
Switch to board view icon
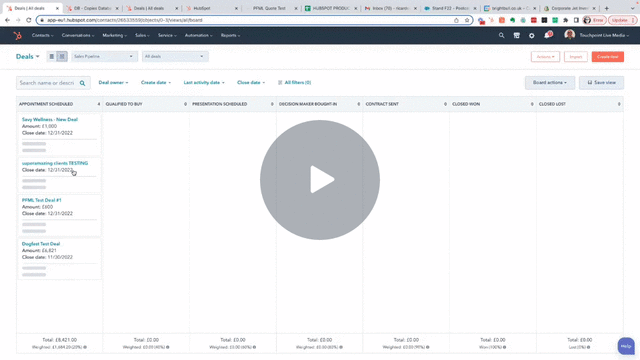(x=62, y=56)
